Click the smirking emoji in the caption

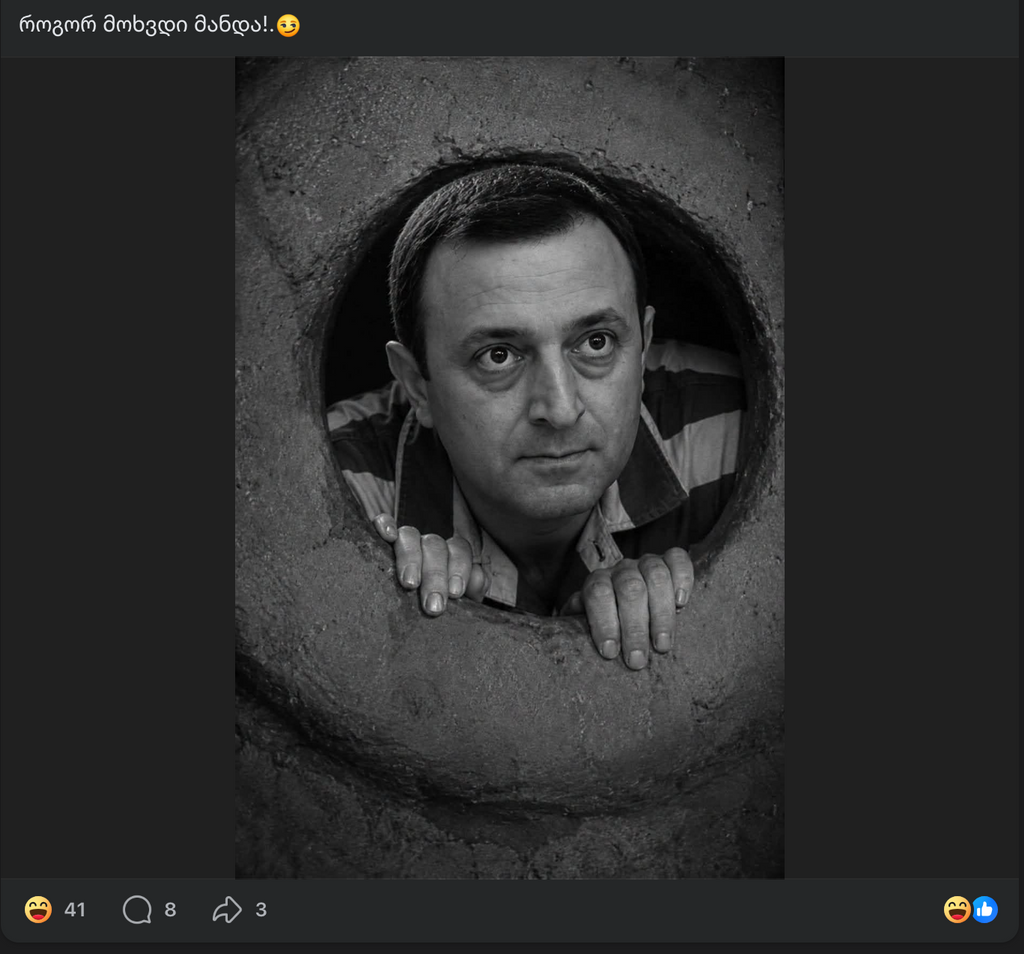click(288, 25)
